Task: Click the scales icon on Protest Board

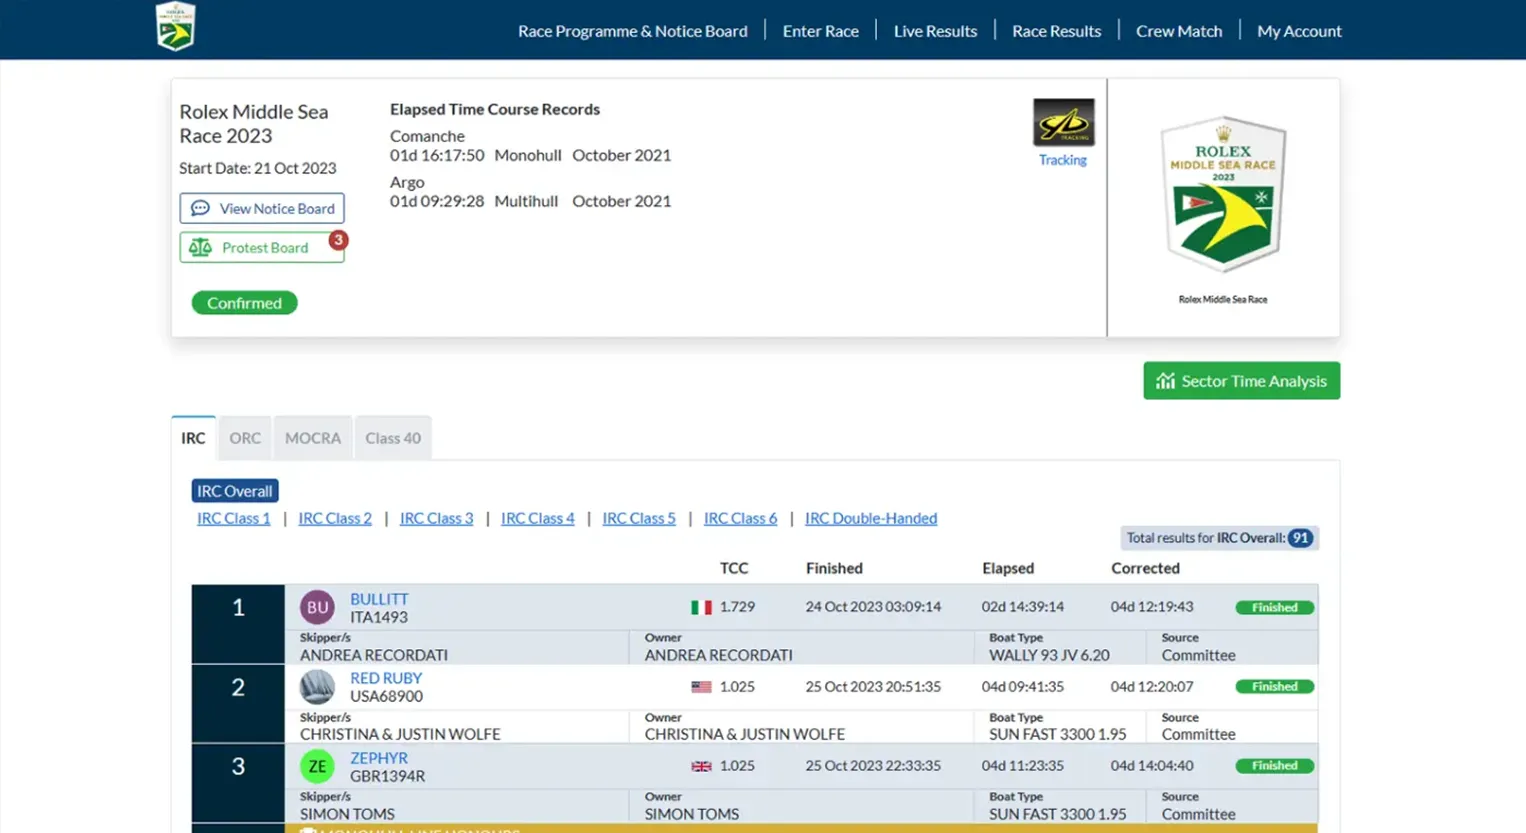Action: [x=200, y=247]
